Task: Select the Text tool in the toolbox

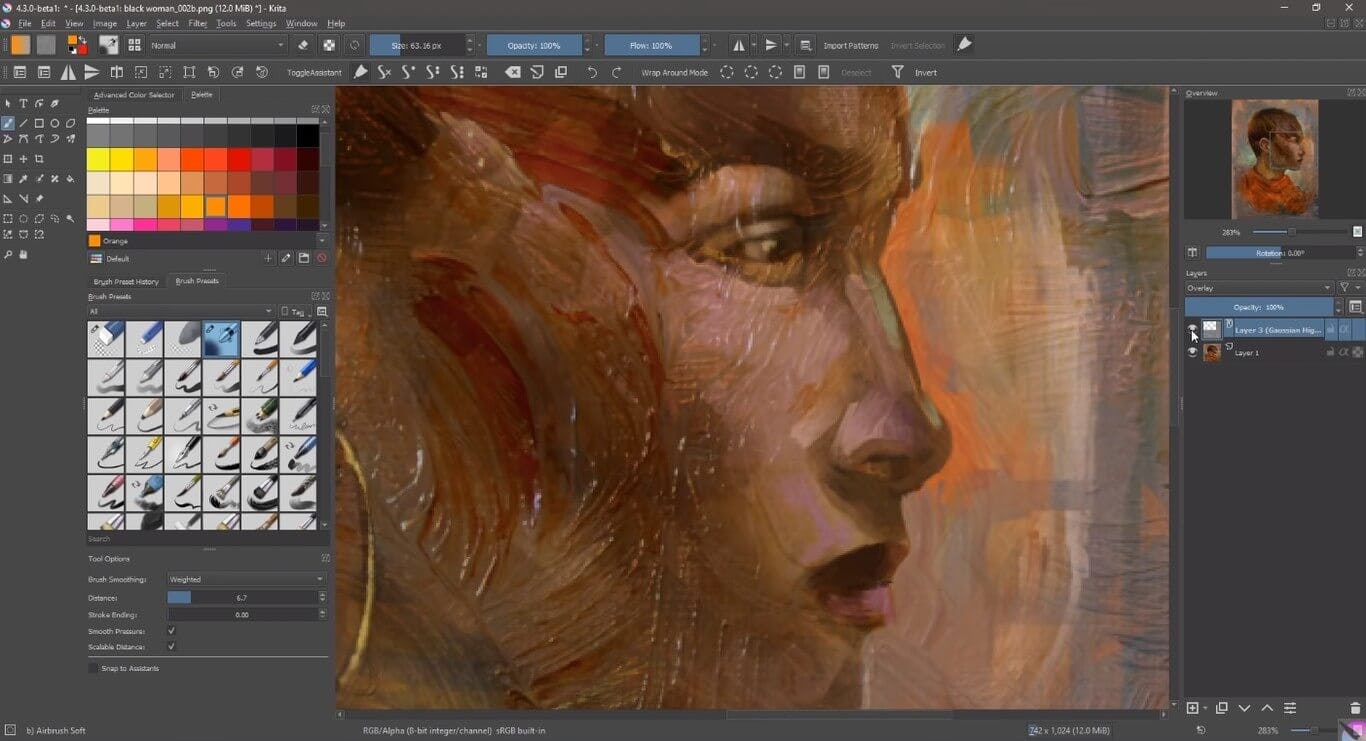Action: pyautogui.click(x=24, y=104)
